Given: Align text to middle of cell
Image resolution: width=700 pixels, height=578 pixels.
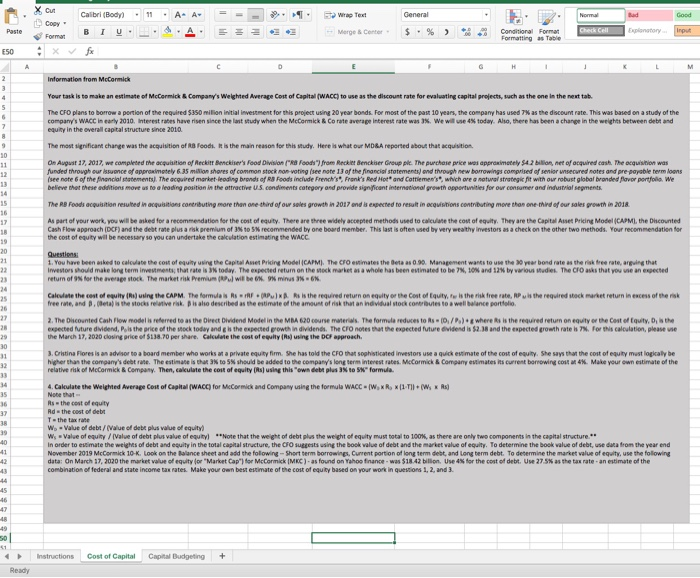Looking at the screenshot, I should coord(239,15).
